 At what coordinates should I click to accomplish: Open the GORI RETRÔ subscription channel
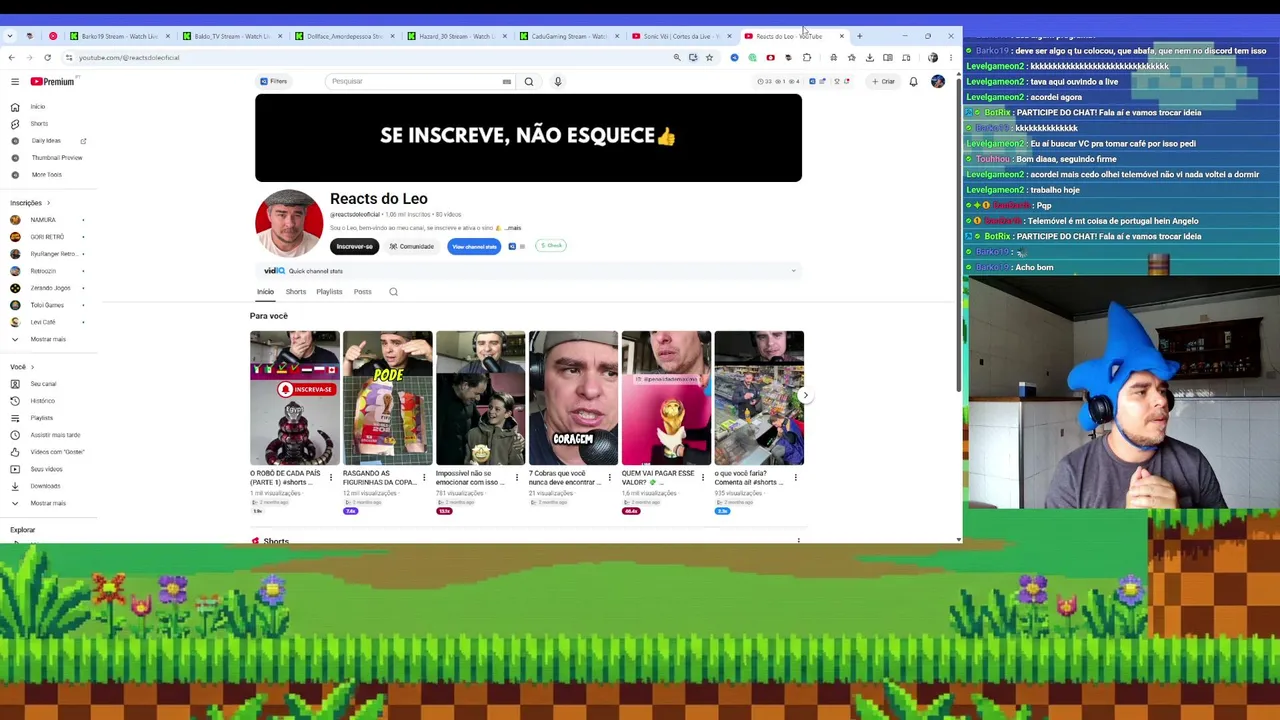coord(47,237)
